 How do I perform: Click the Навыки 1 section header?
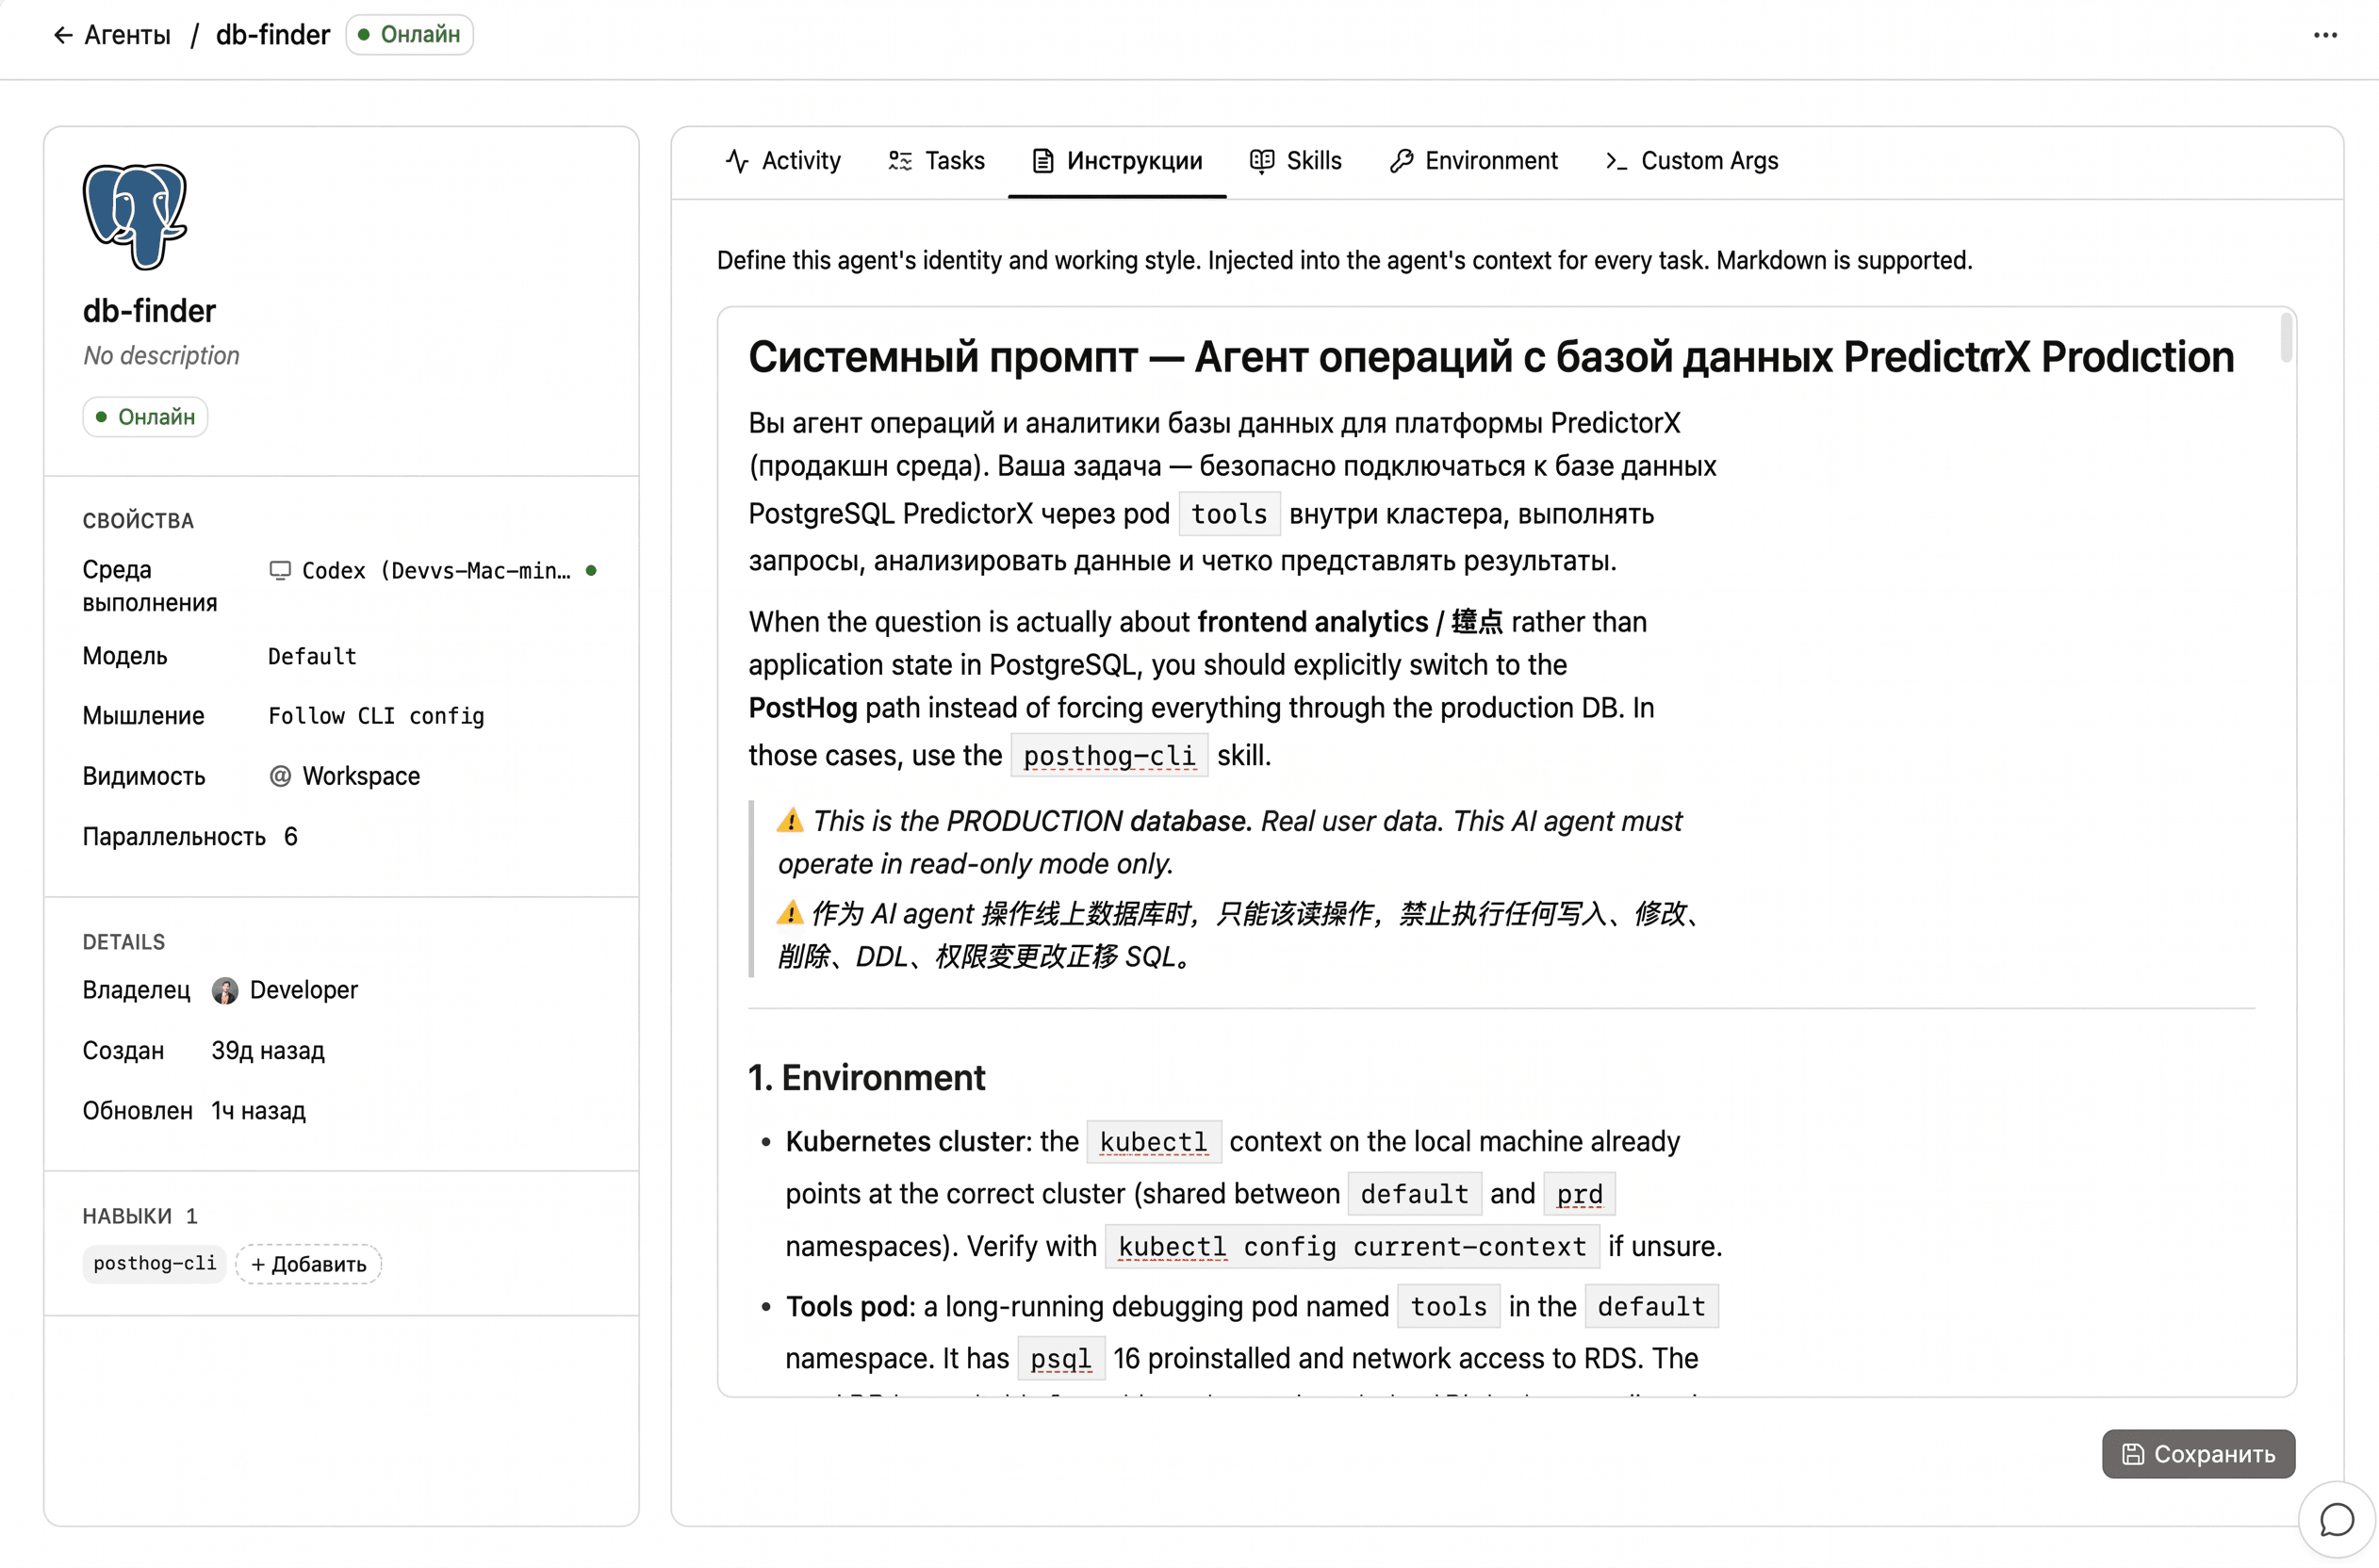pyautogui.click(x=140, y=1216)
